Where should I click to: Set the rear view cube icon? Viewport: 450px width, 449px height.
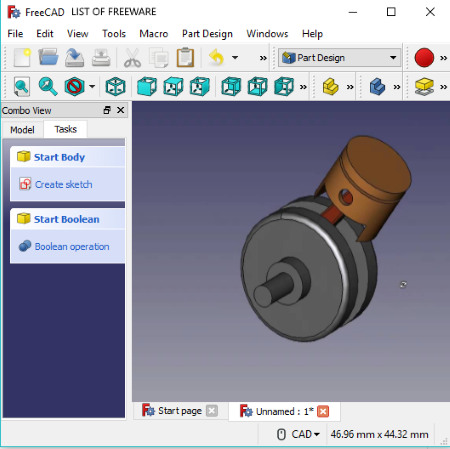pyautogui.click(x=231, y=87)
